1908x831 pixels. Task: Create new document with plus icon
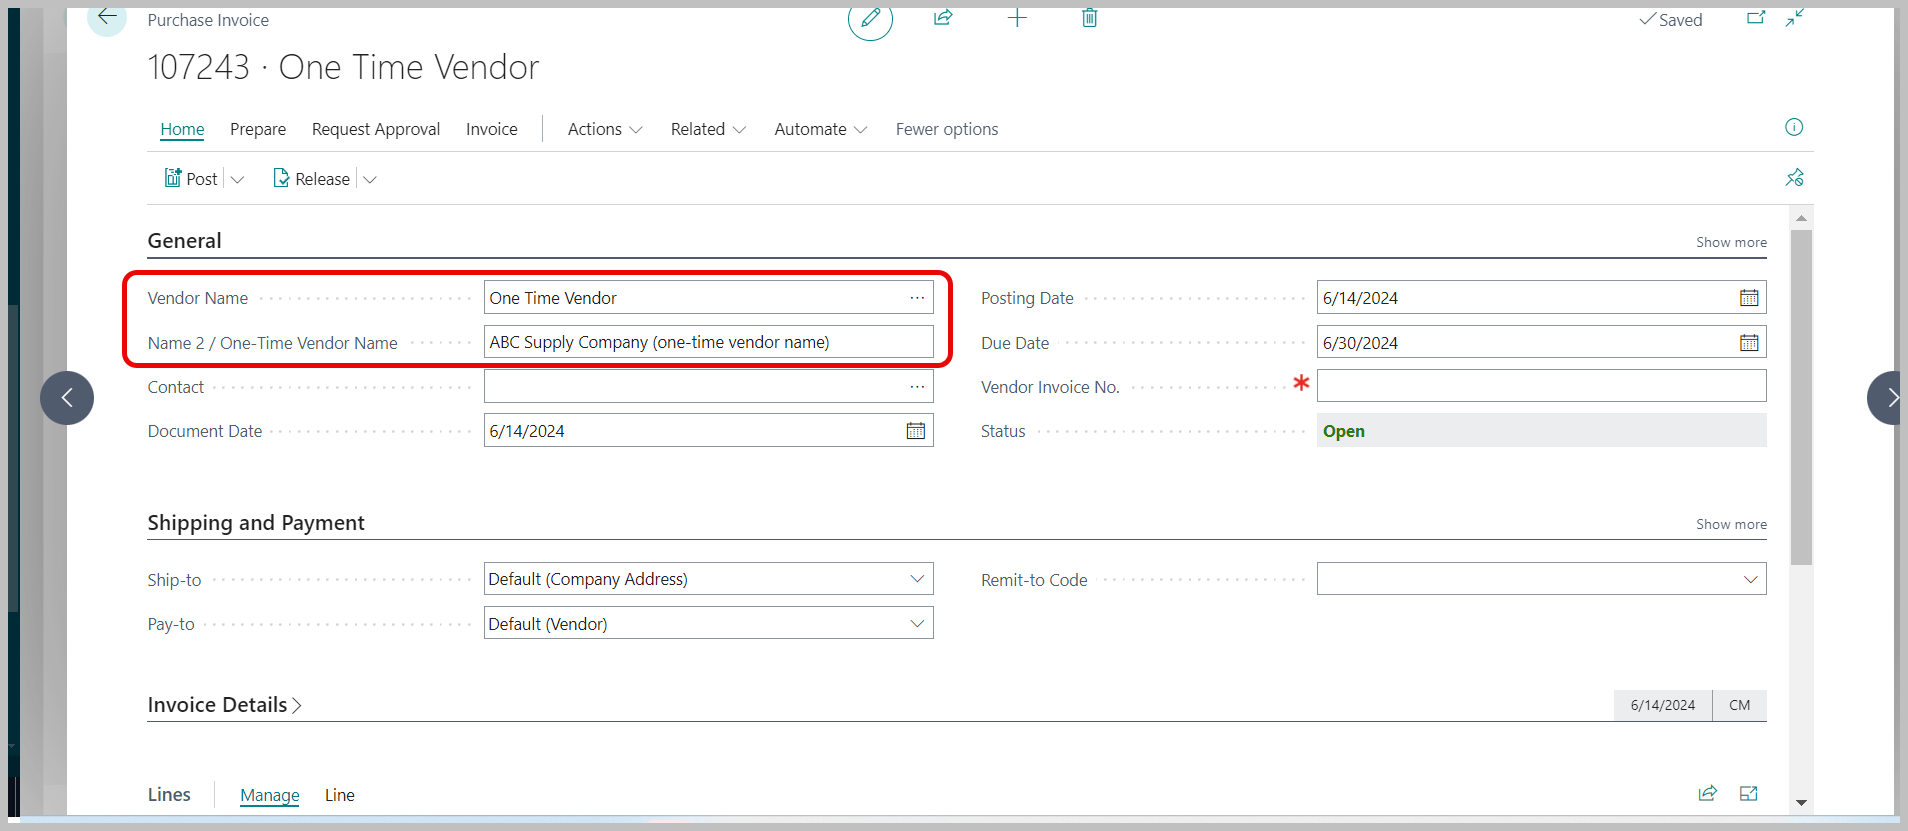point(1017,18)
